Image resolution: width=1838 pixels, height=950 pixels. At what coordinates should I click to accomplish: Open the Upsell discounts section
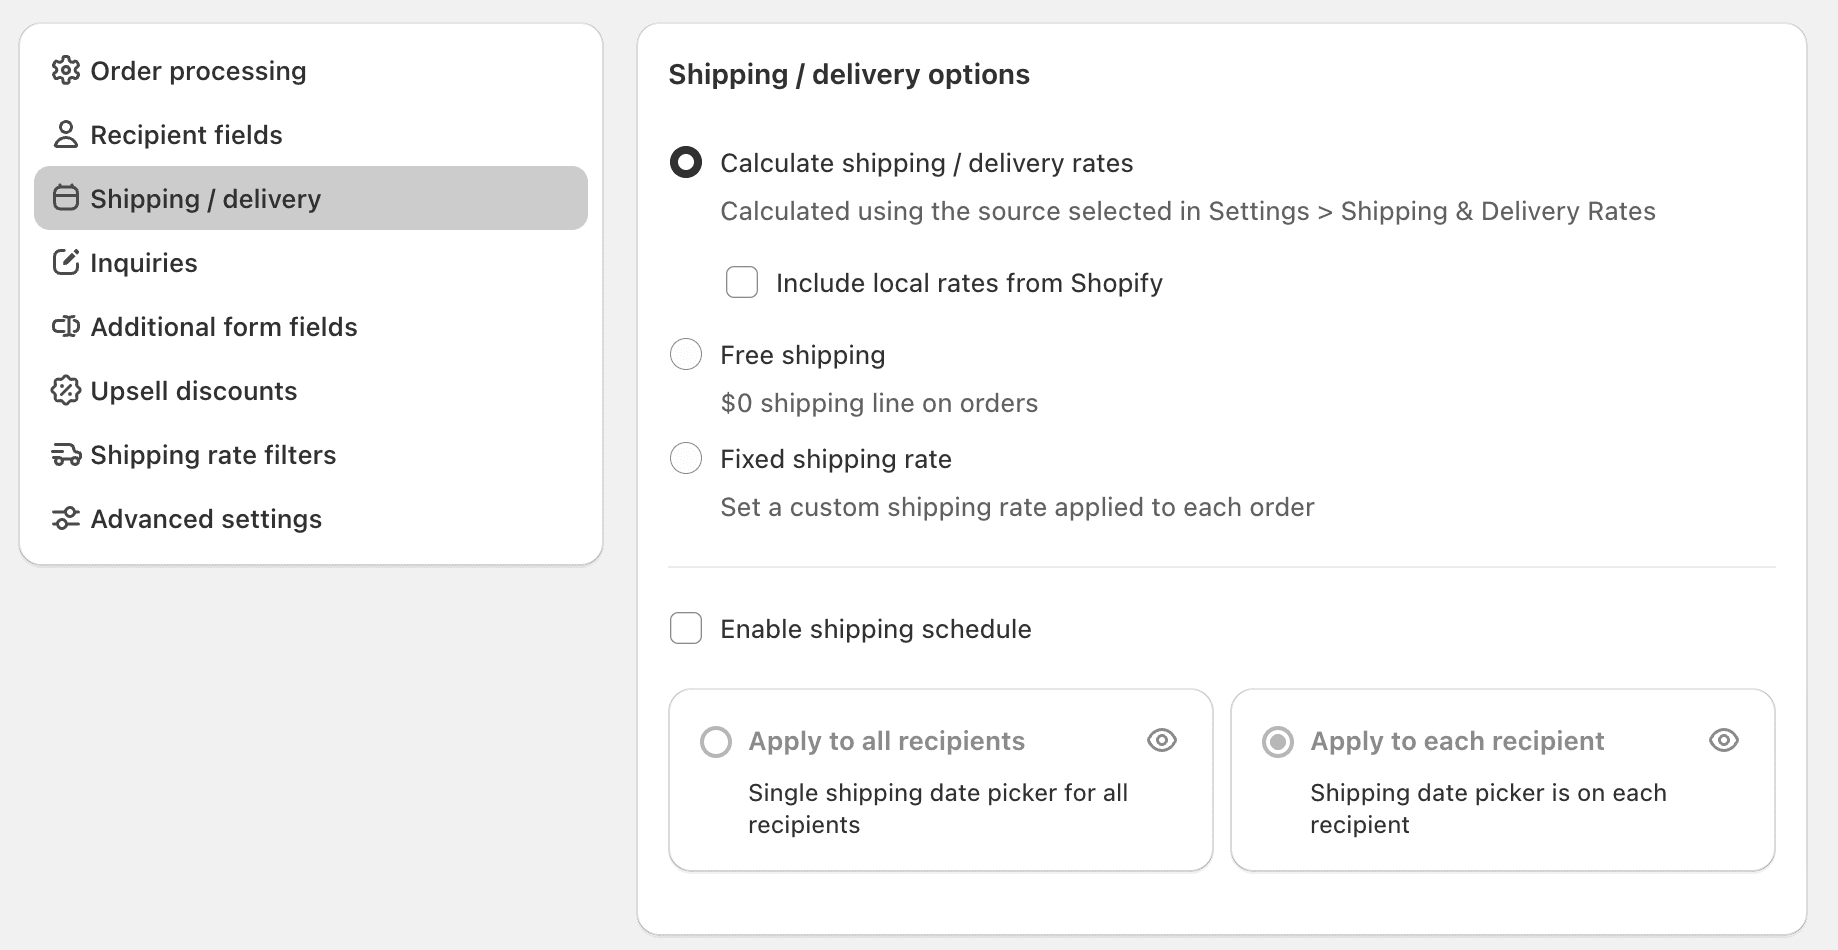pos(194,391)
